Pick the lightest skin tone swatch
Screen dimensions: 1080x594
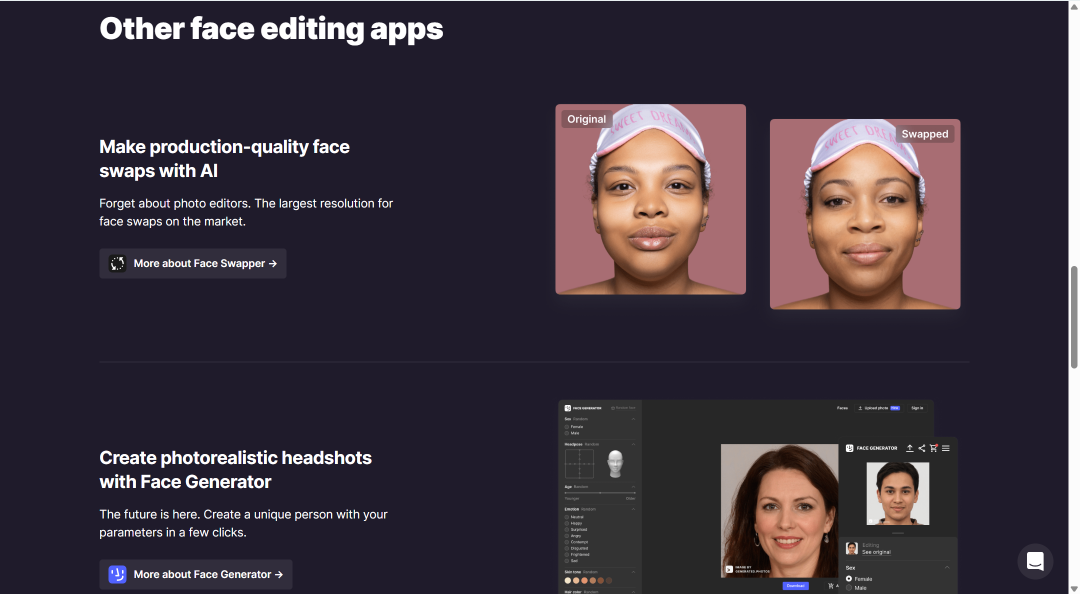point(568,580)
